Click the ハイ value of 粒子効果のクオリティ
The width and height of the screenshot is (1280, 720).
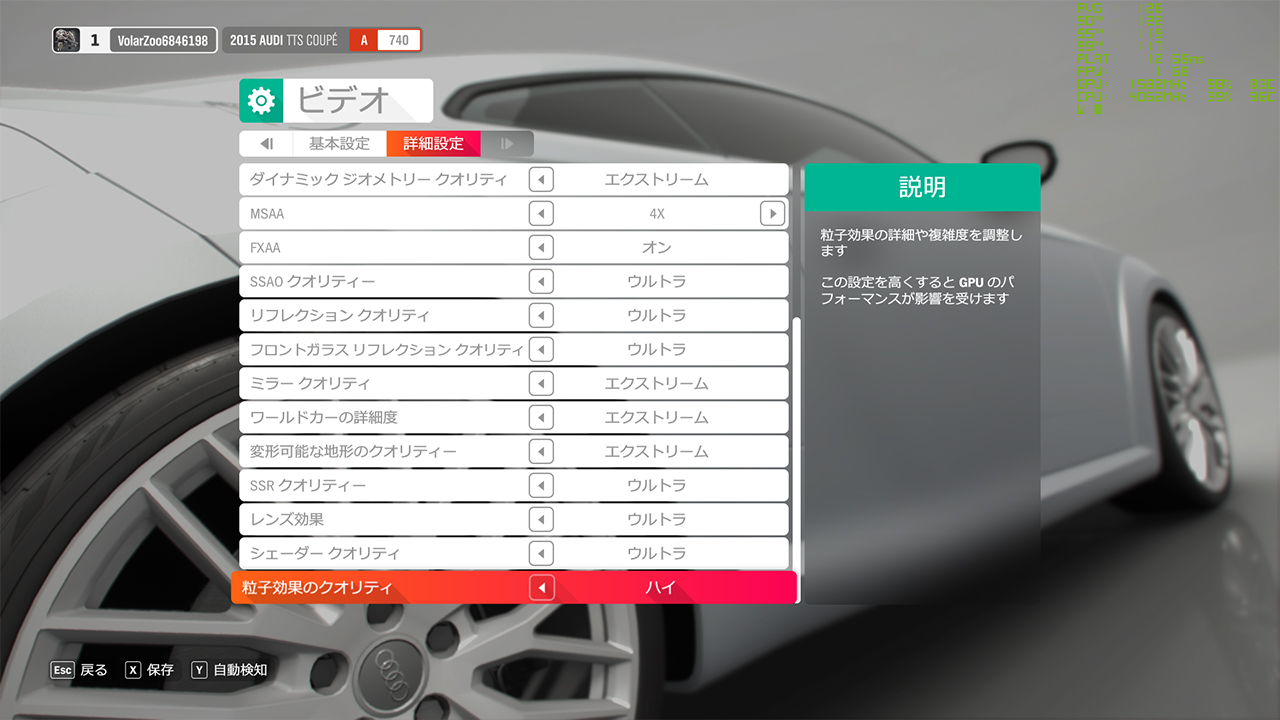[660, 588]
